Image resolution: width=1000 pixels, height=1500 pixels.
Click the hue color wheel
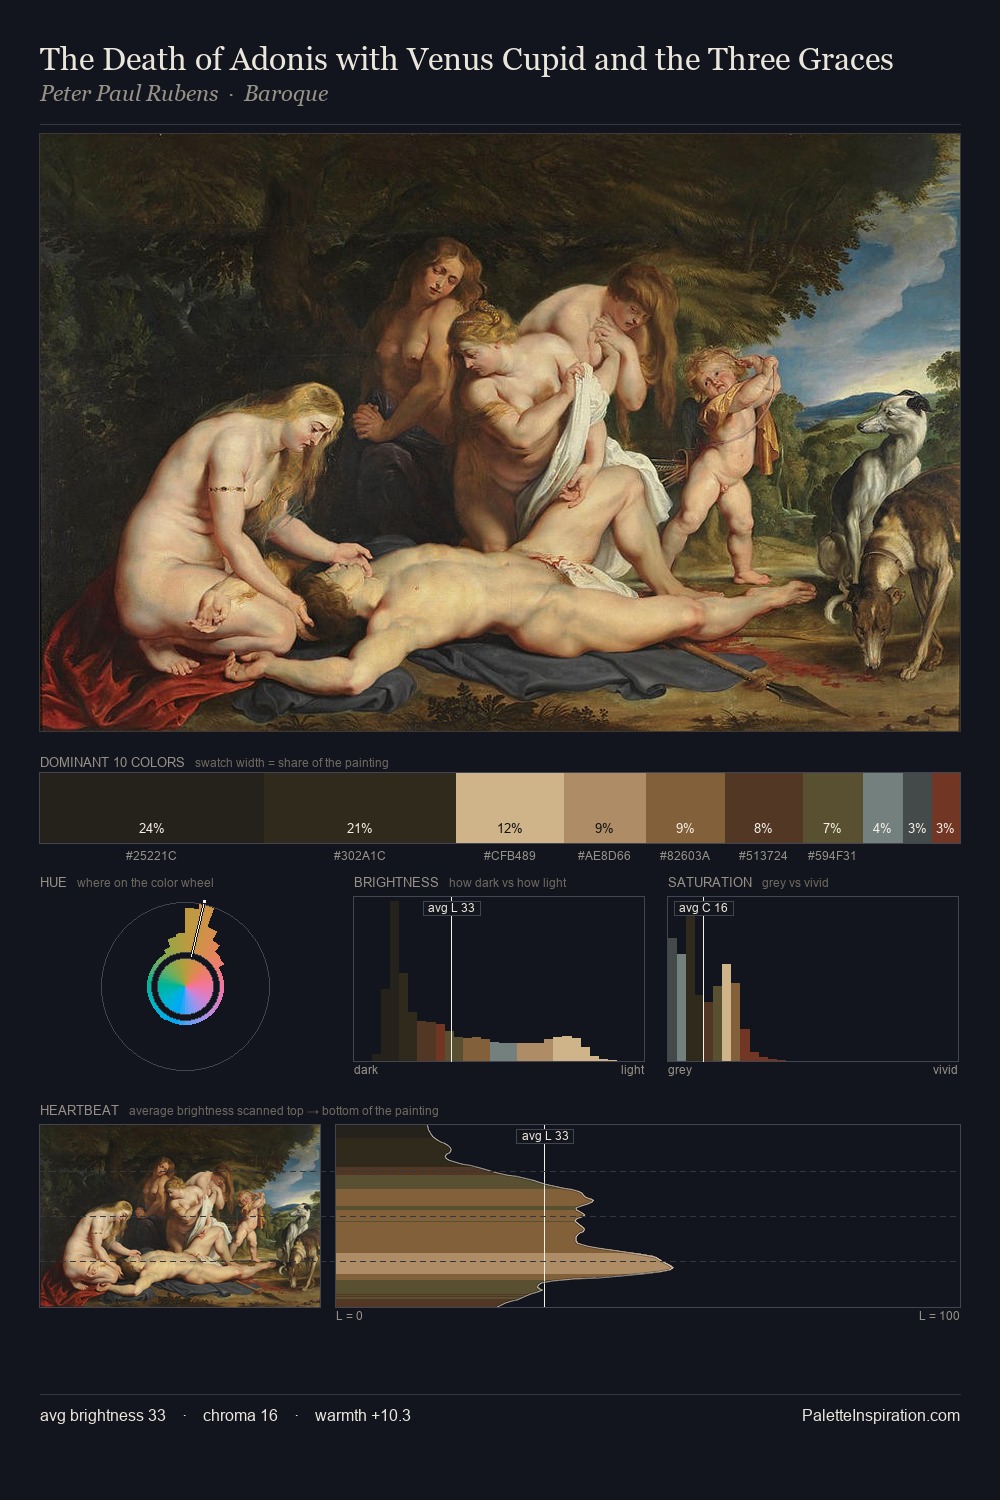[185, 986]
